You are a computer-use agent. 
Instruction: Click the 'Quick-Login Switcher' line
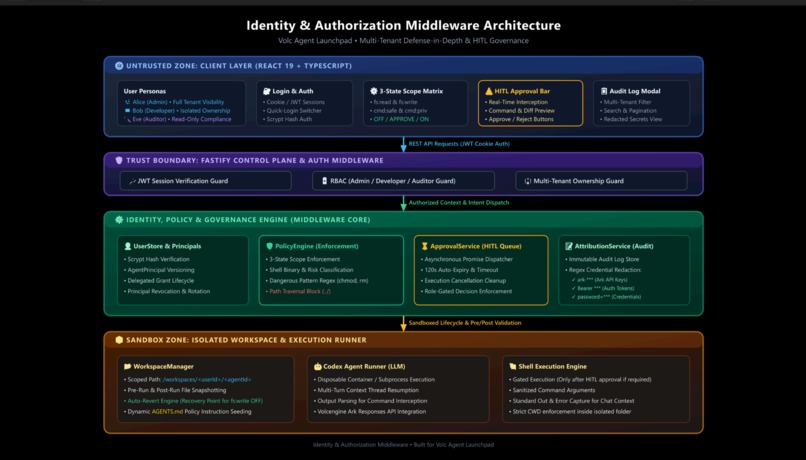pyautogui.click(x=292, y=111)
